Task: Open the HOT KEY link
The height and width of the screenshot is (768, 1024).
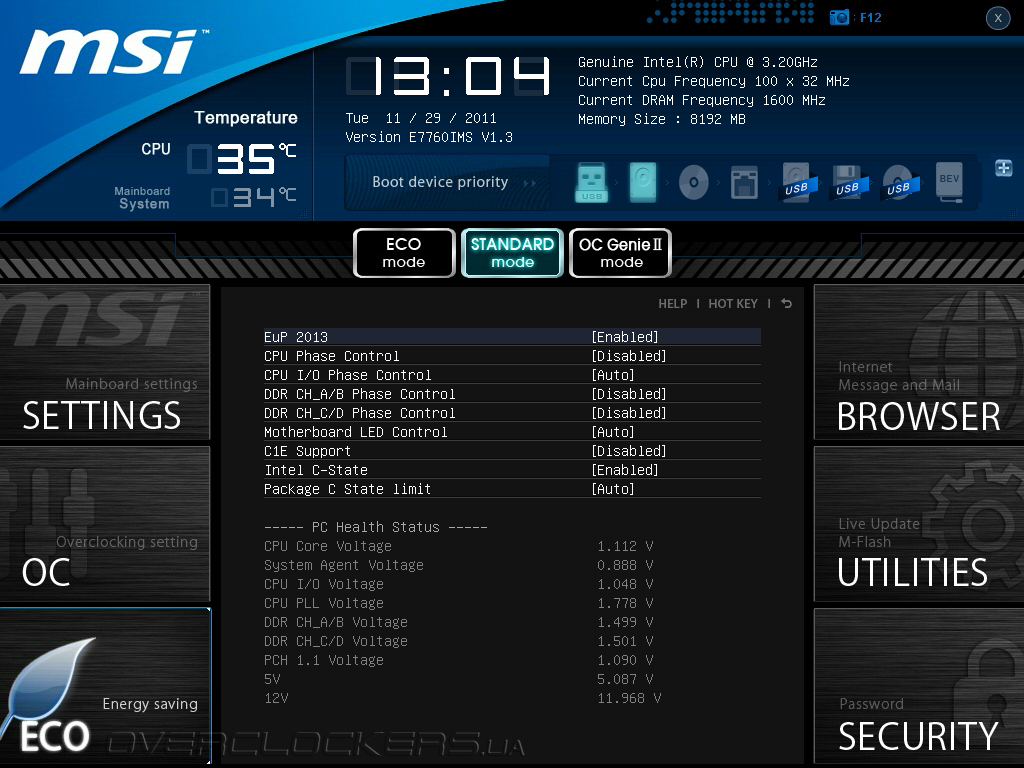Action: (733, 304)
